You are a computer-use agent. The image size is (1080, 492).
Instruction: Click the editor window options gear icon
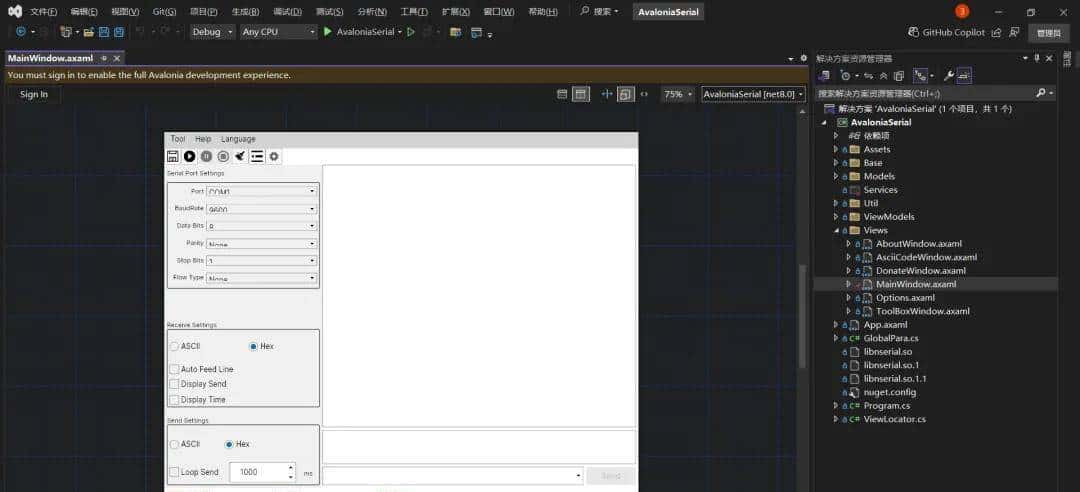[x=803, y=59]
